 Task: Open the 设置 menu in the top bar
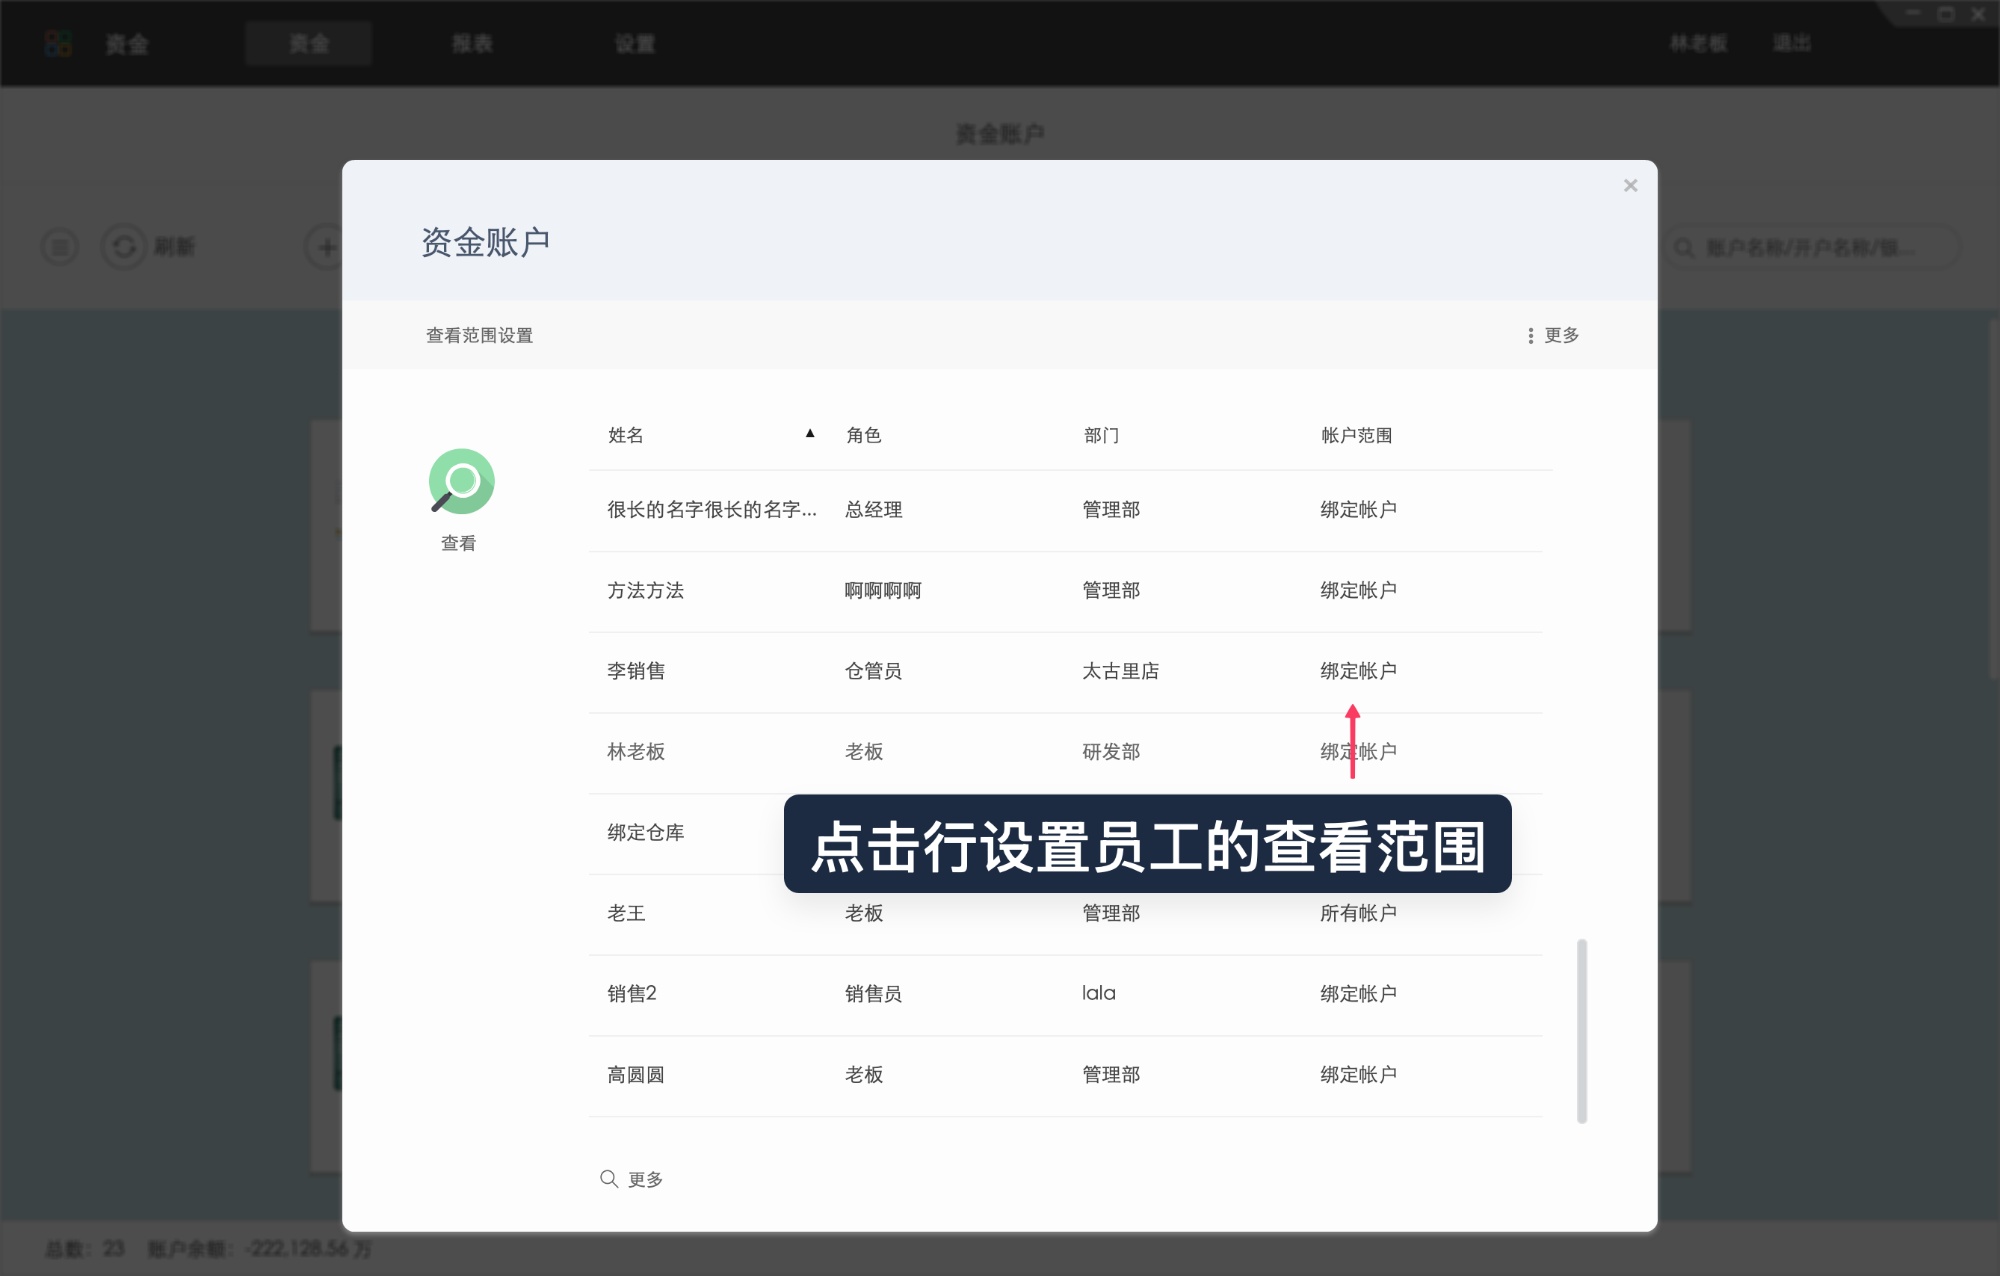coord(634,43)
